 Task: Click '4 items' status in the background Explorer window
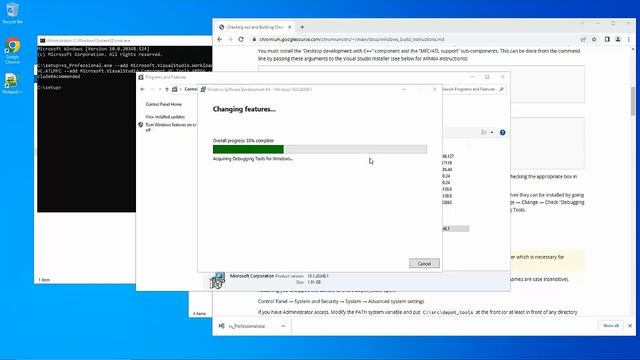click(200, 313)
